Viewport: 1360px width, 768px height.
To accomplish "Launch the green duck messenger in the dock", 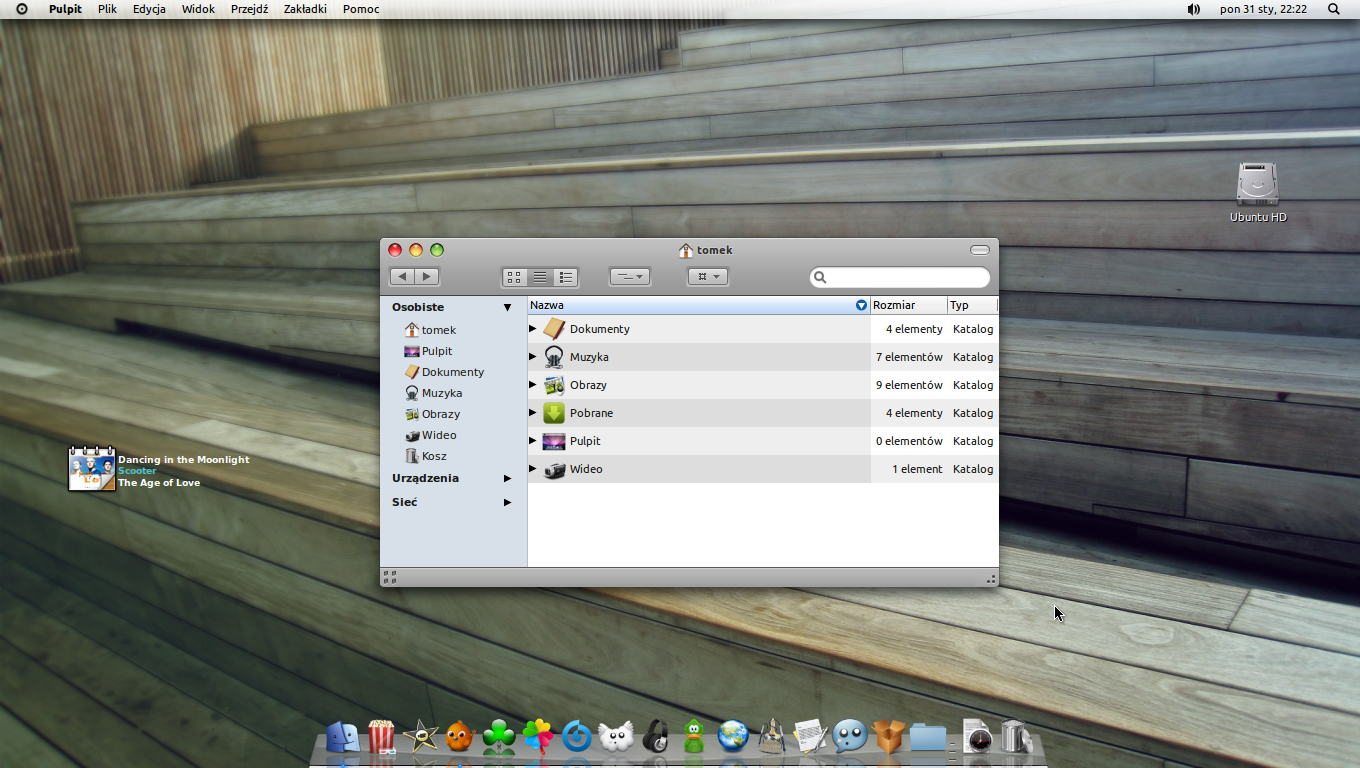I will 694,736.
